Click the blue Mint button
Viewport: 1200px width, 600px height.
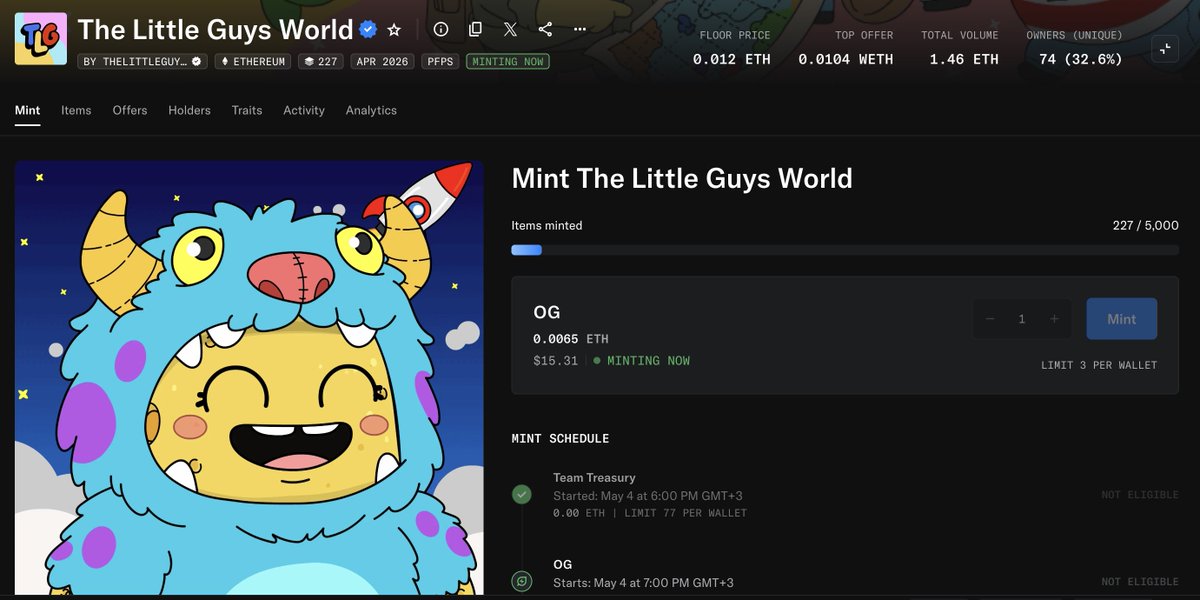coord(1122,319)
